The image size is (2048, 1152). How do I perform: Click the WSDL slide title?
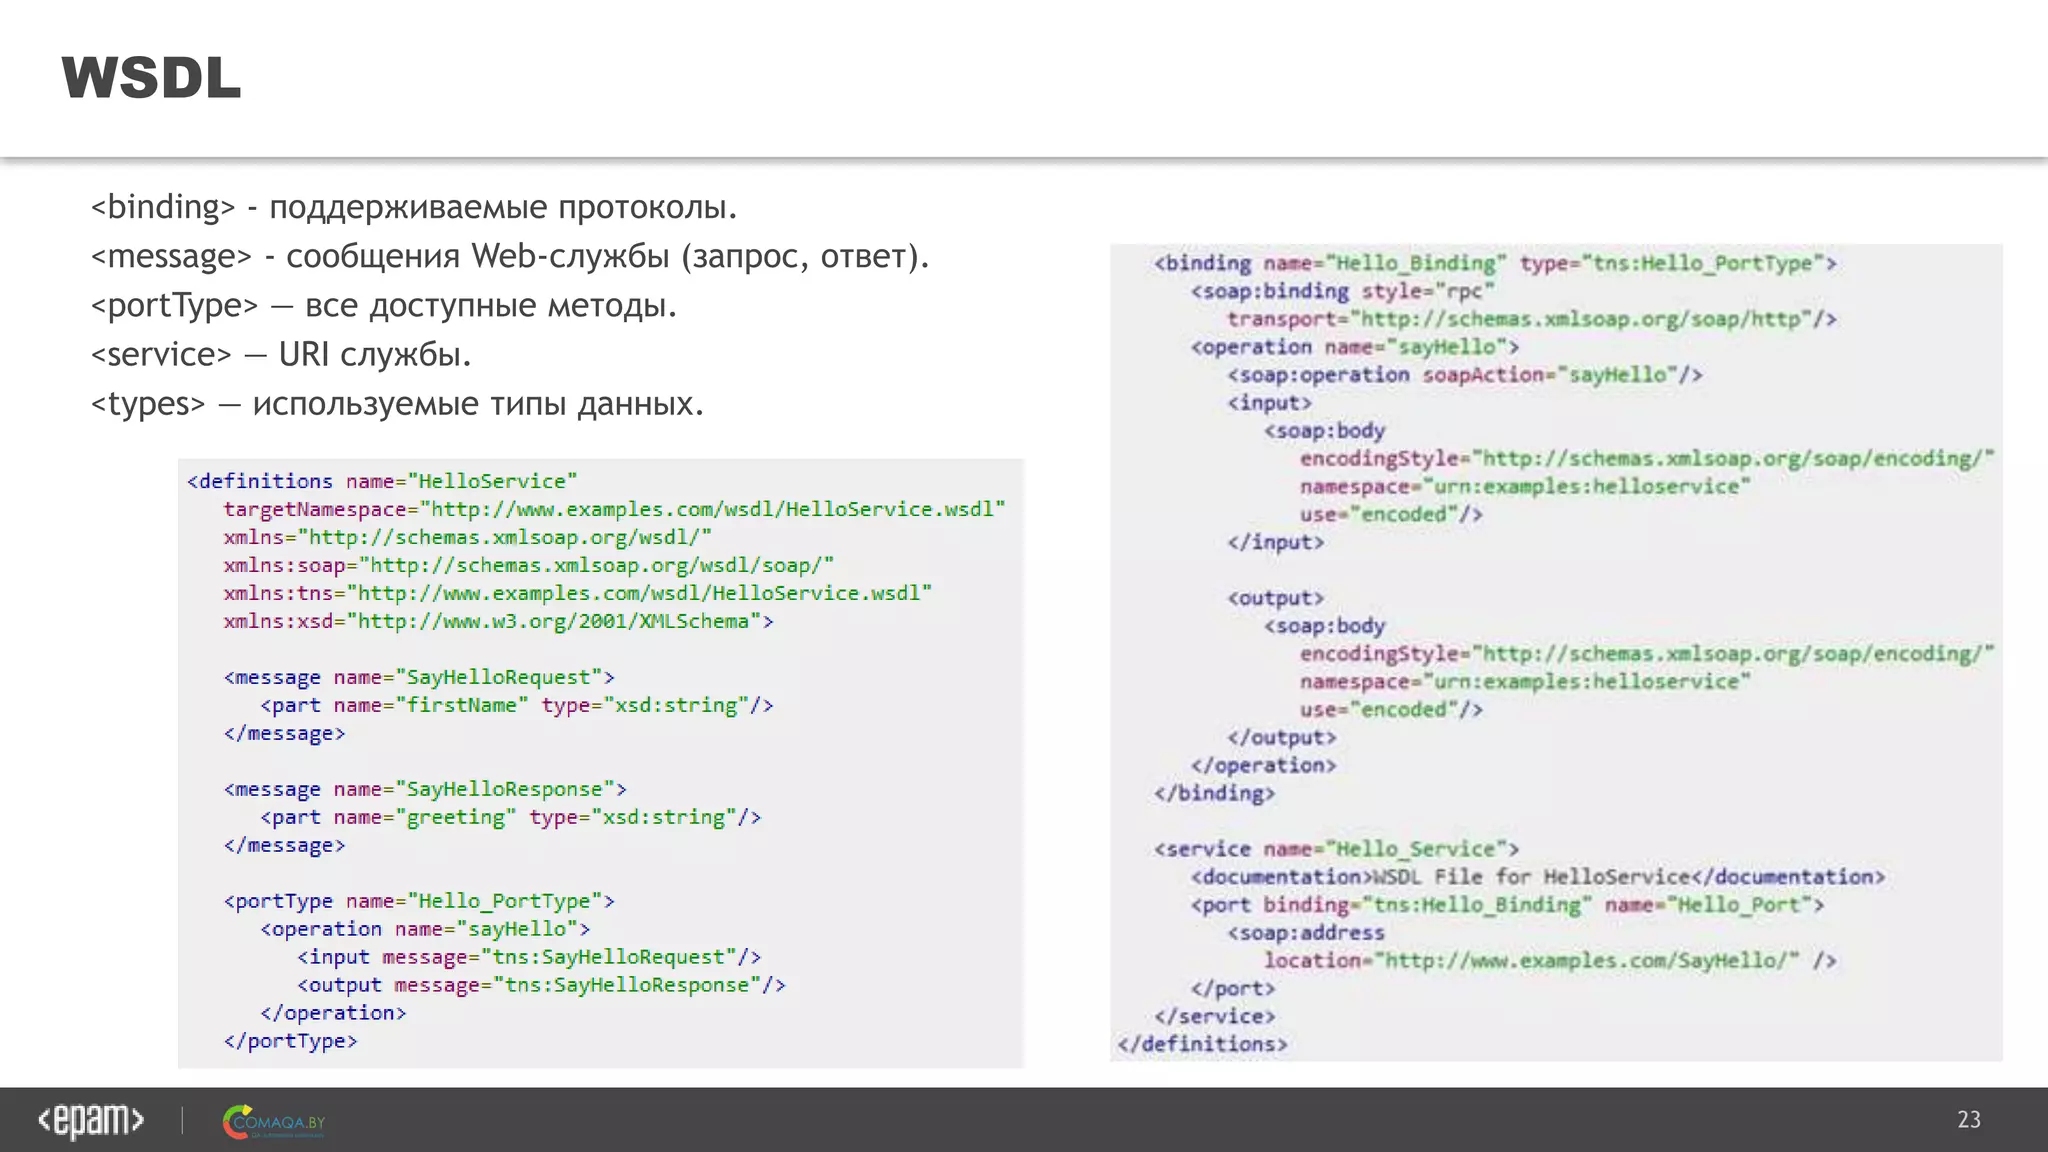click(151, 78)
